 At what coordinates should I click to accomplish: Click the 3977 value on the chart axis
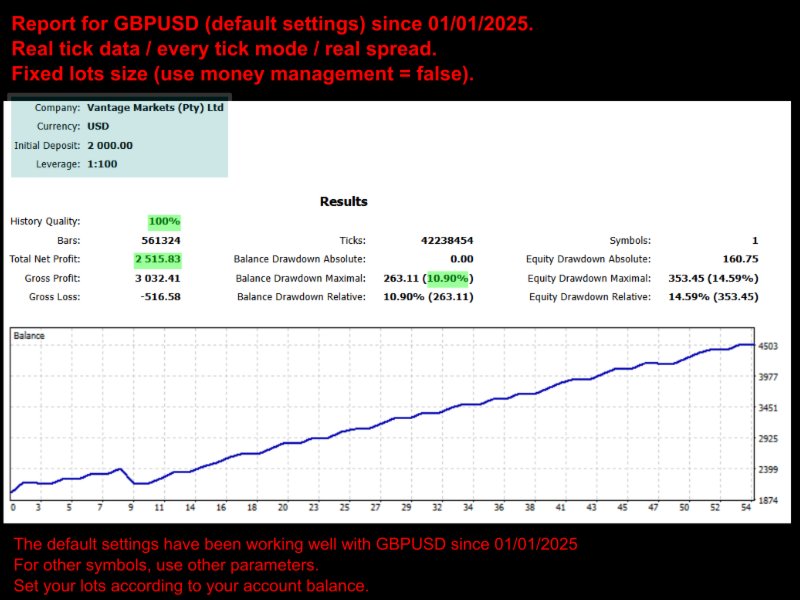click(768, 377)
